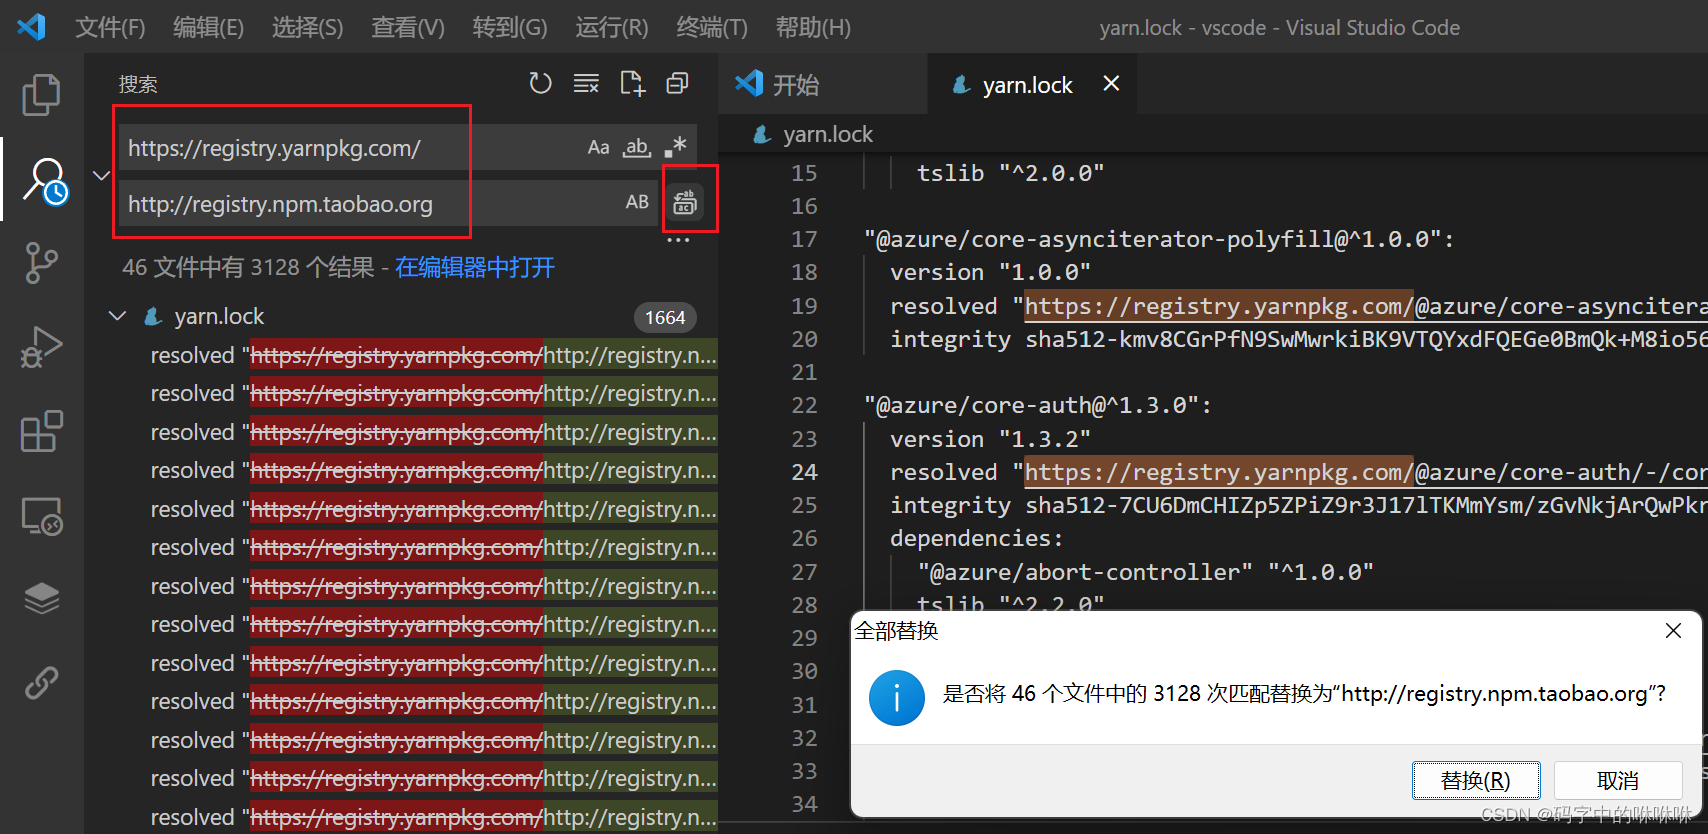This screenshot has height=834, width=1708.
Task: Click the Replace All icon
Action: pos(686,202)
